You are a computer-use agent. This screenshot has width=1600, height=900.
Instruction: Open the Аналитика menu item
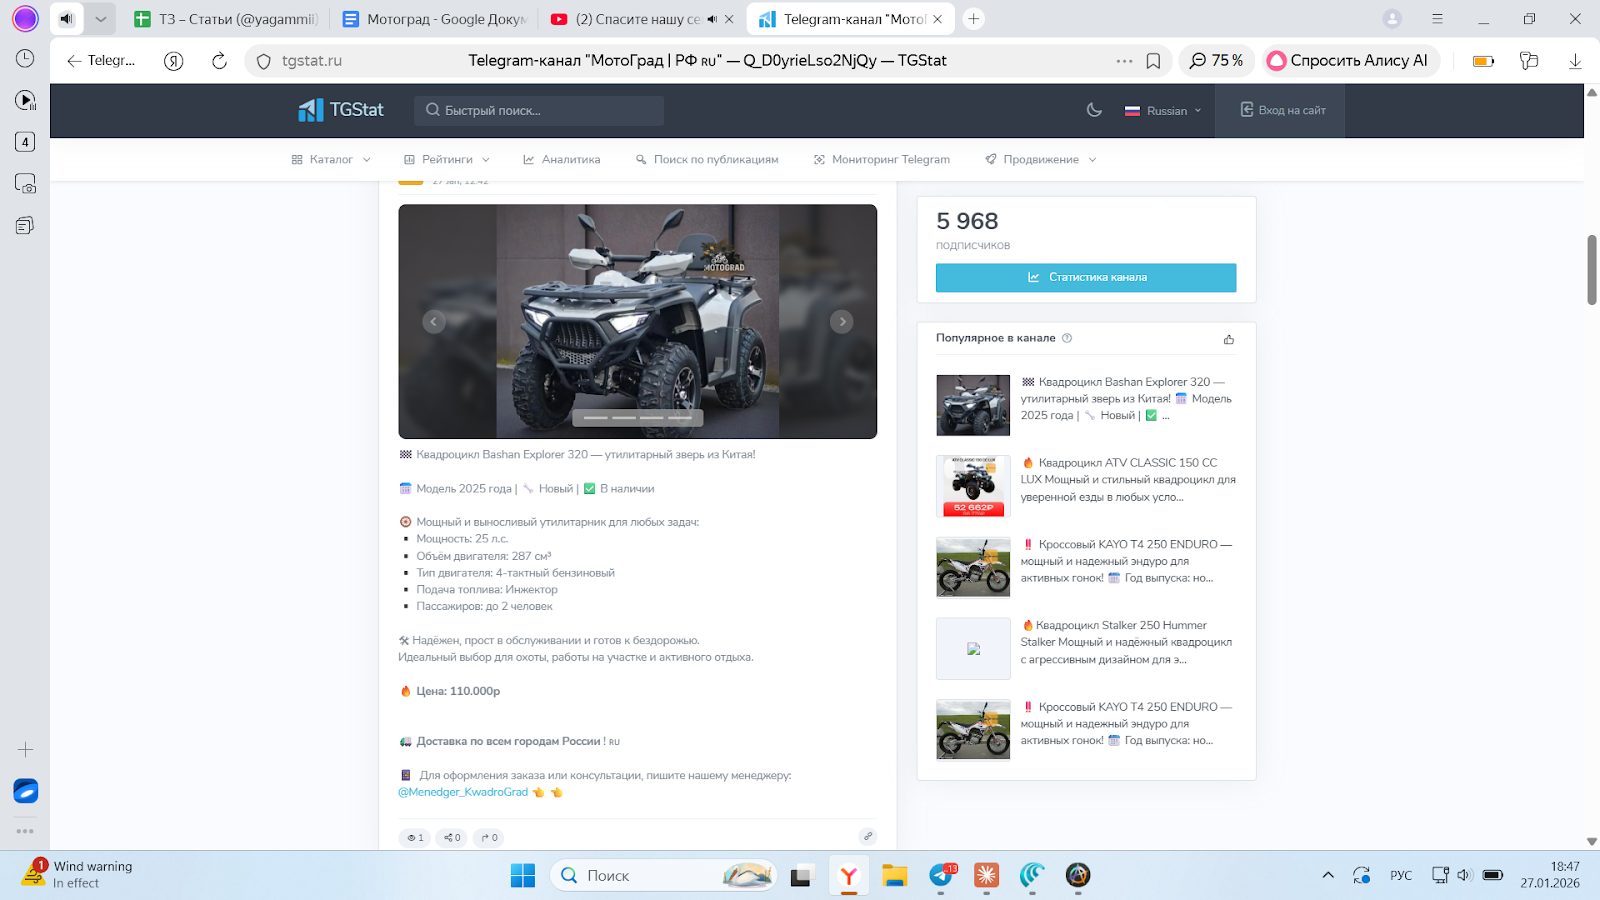tap(561, 160)
